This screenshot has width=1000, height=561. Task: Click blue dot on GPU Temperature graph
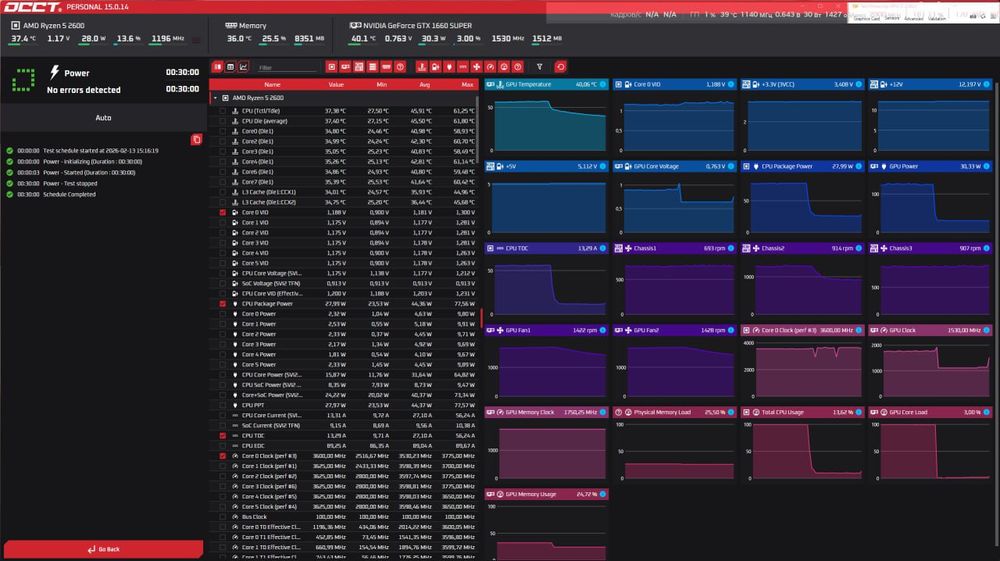[603, 84]
